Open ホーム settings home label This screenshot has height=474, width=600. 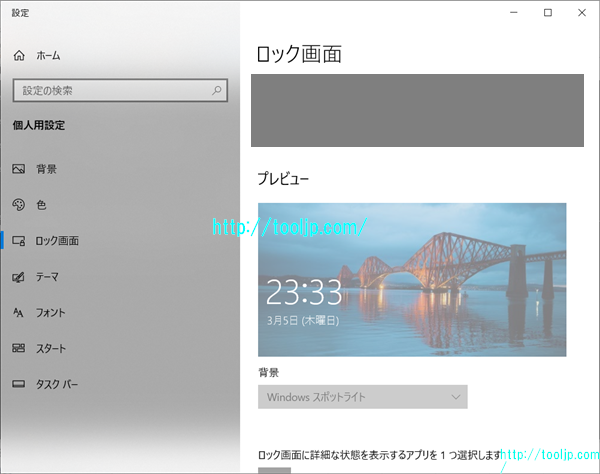tap(48, 56)
